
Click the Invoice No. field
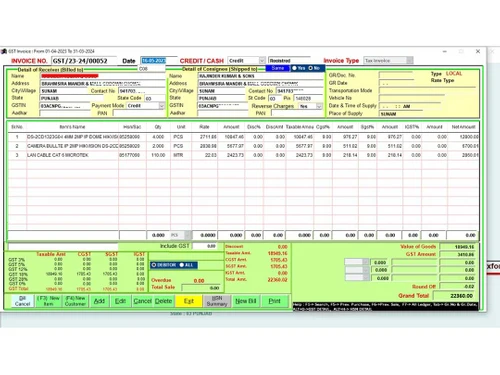[x=84, y=61]
